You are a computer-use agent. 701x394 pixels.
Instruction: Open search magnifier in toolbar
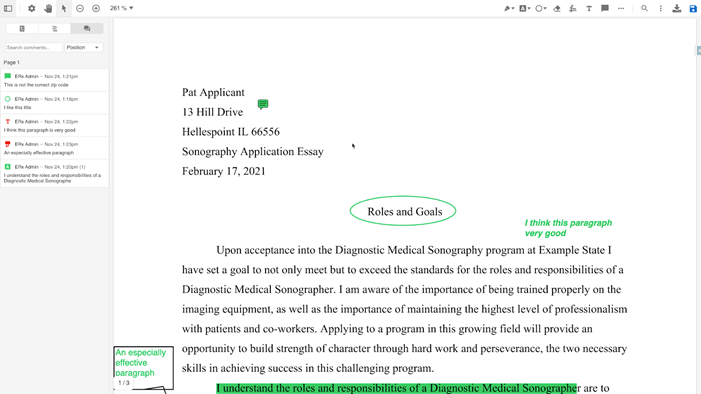click(644, 8)
